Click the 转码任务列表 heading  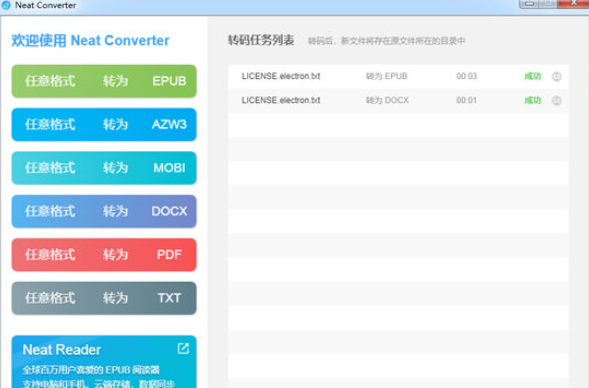click(x=261, y=40)
